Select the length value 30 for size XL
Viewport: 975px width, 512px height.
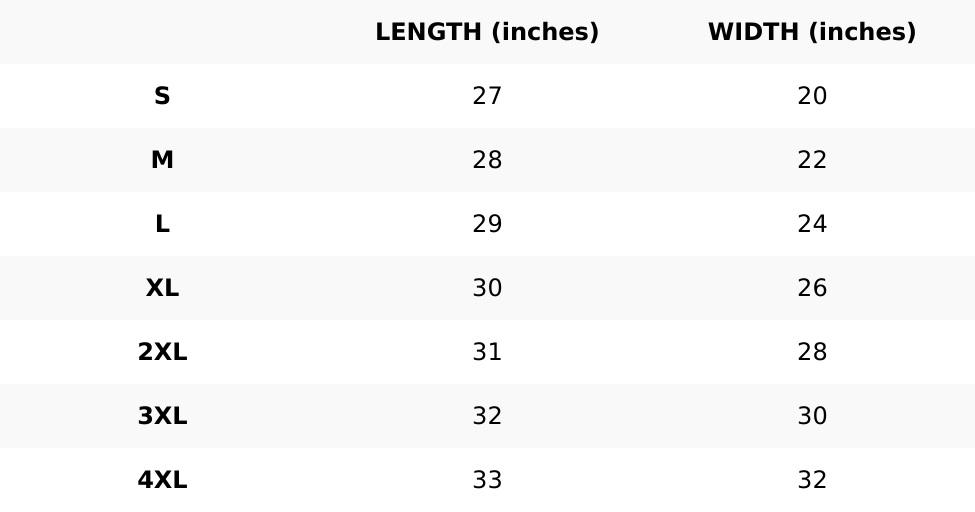[x=487, y=288]
